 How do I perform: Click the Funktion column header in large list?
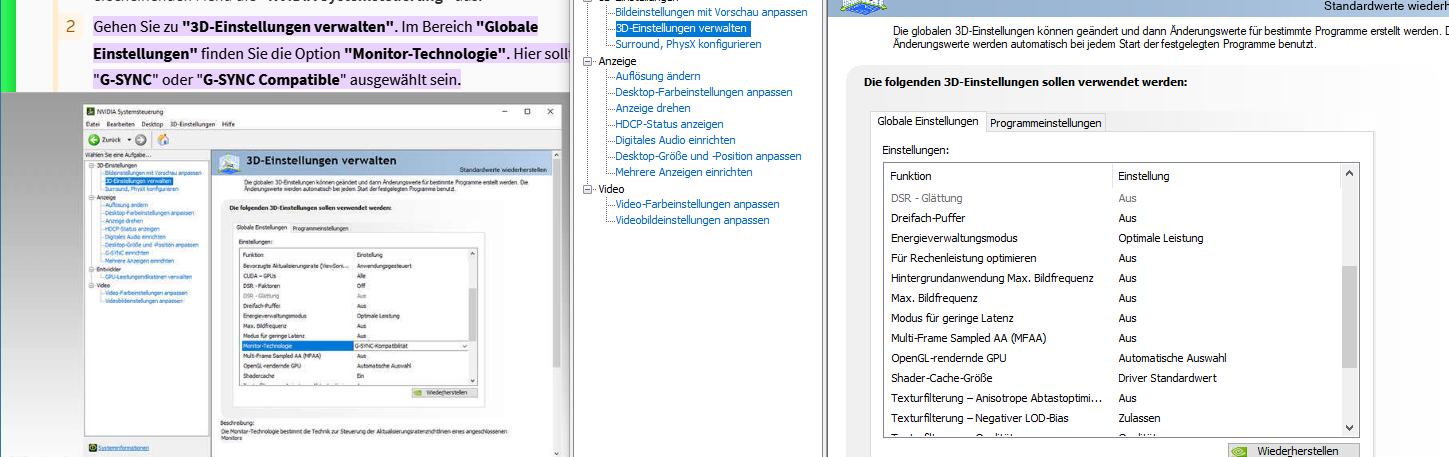point(999,176)
